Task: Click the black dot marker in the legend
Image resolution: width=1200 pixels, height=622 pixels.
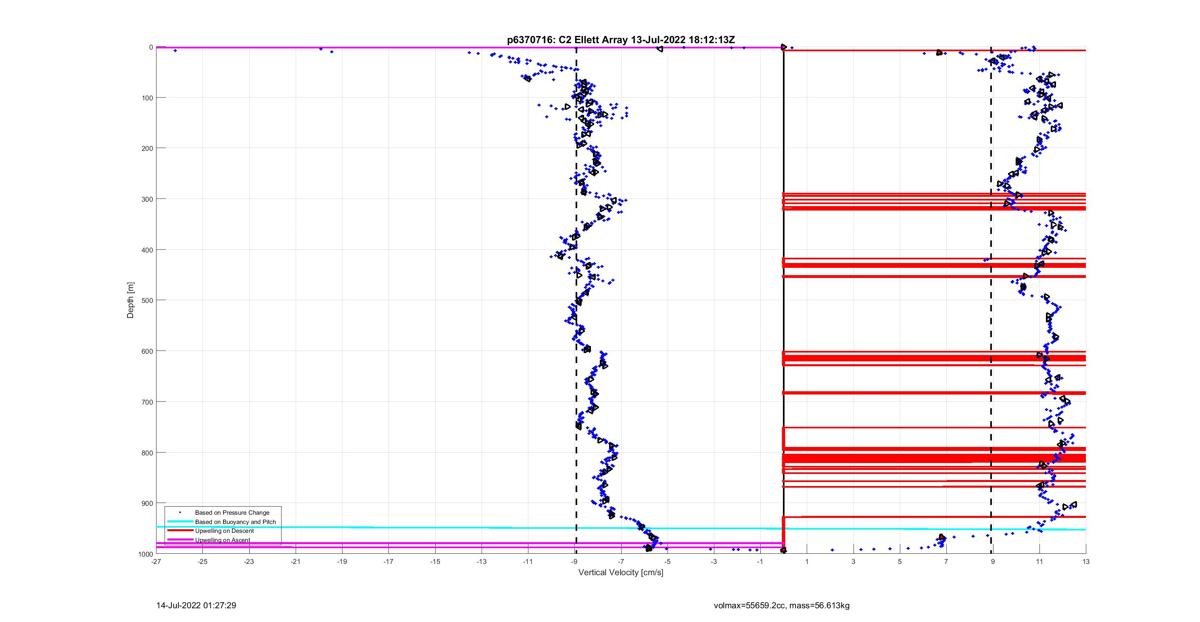Action: pos(179,512)
